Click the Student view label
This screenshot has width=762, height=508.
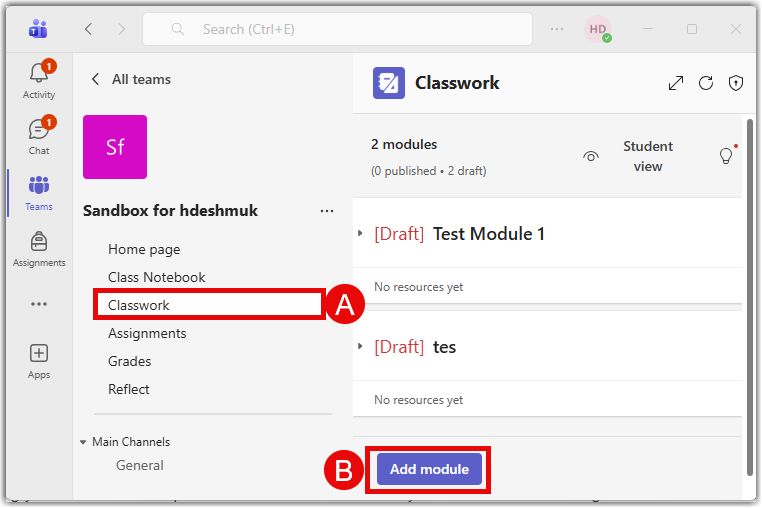[x=648, y=156]
